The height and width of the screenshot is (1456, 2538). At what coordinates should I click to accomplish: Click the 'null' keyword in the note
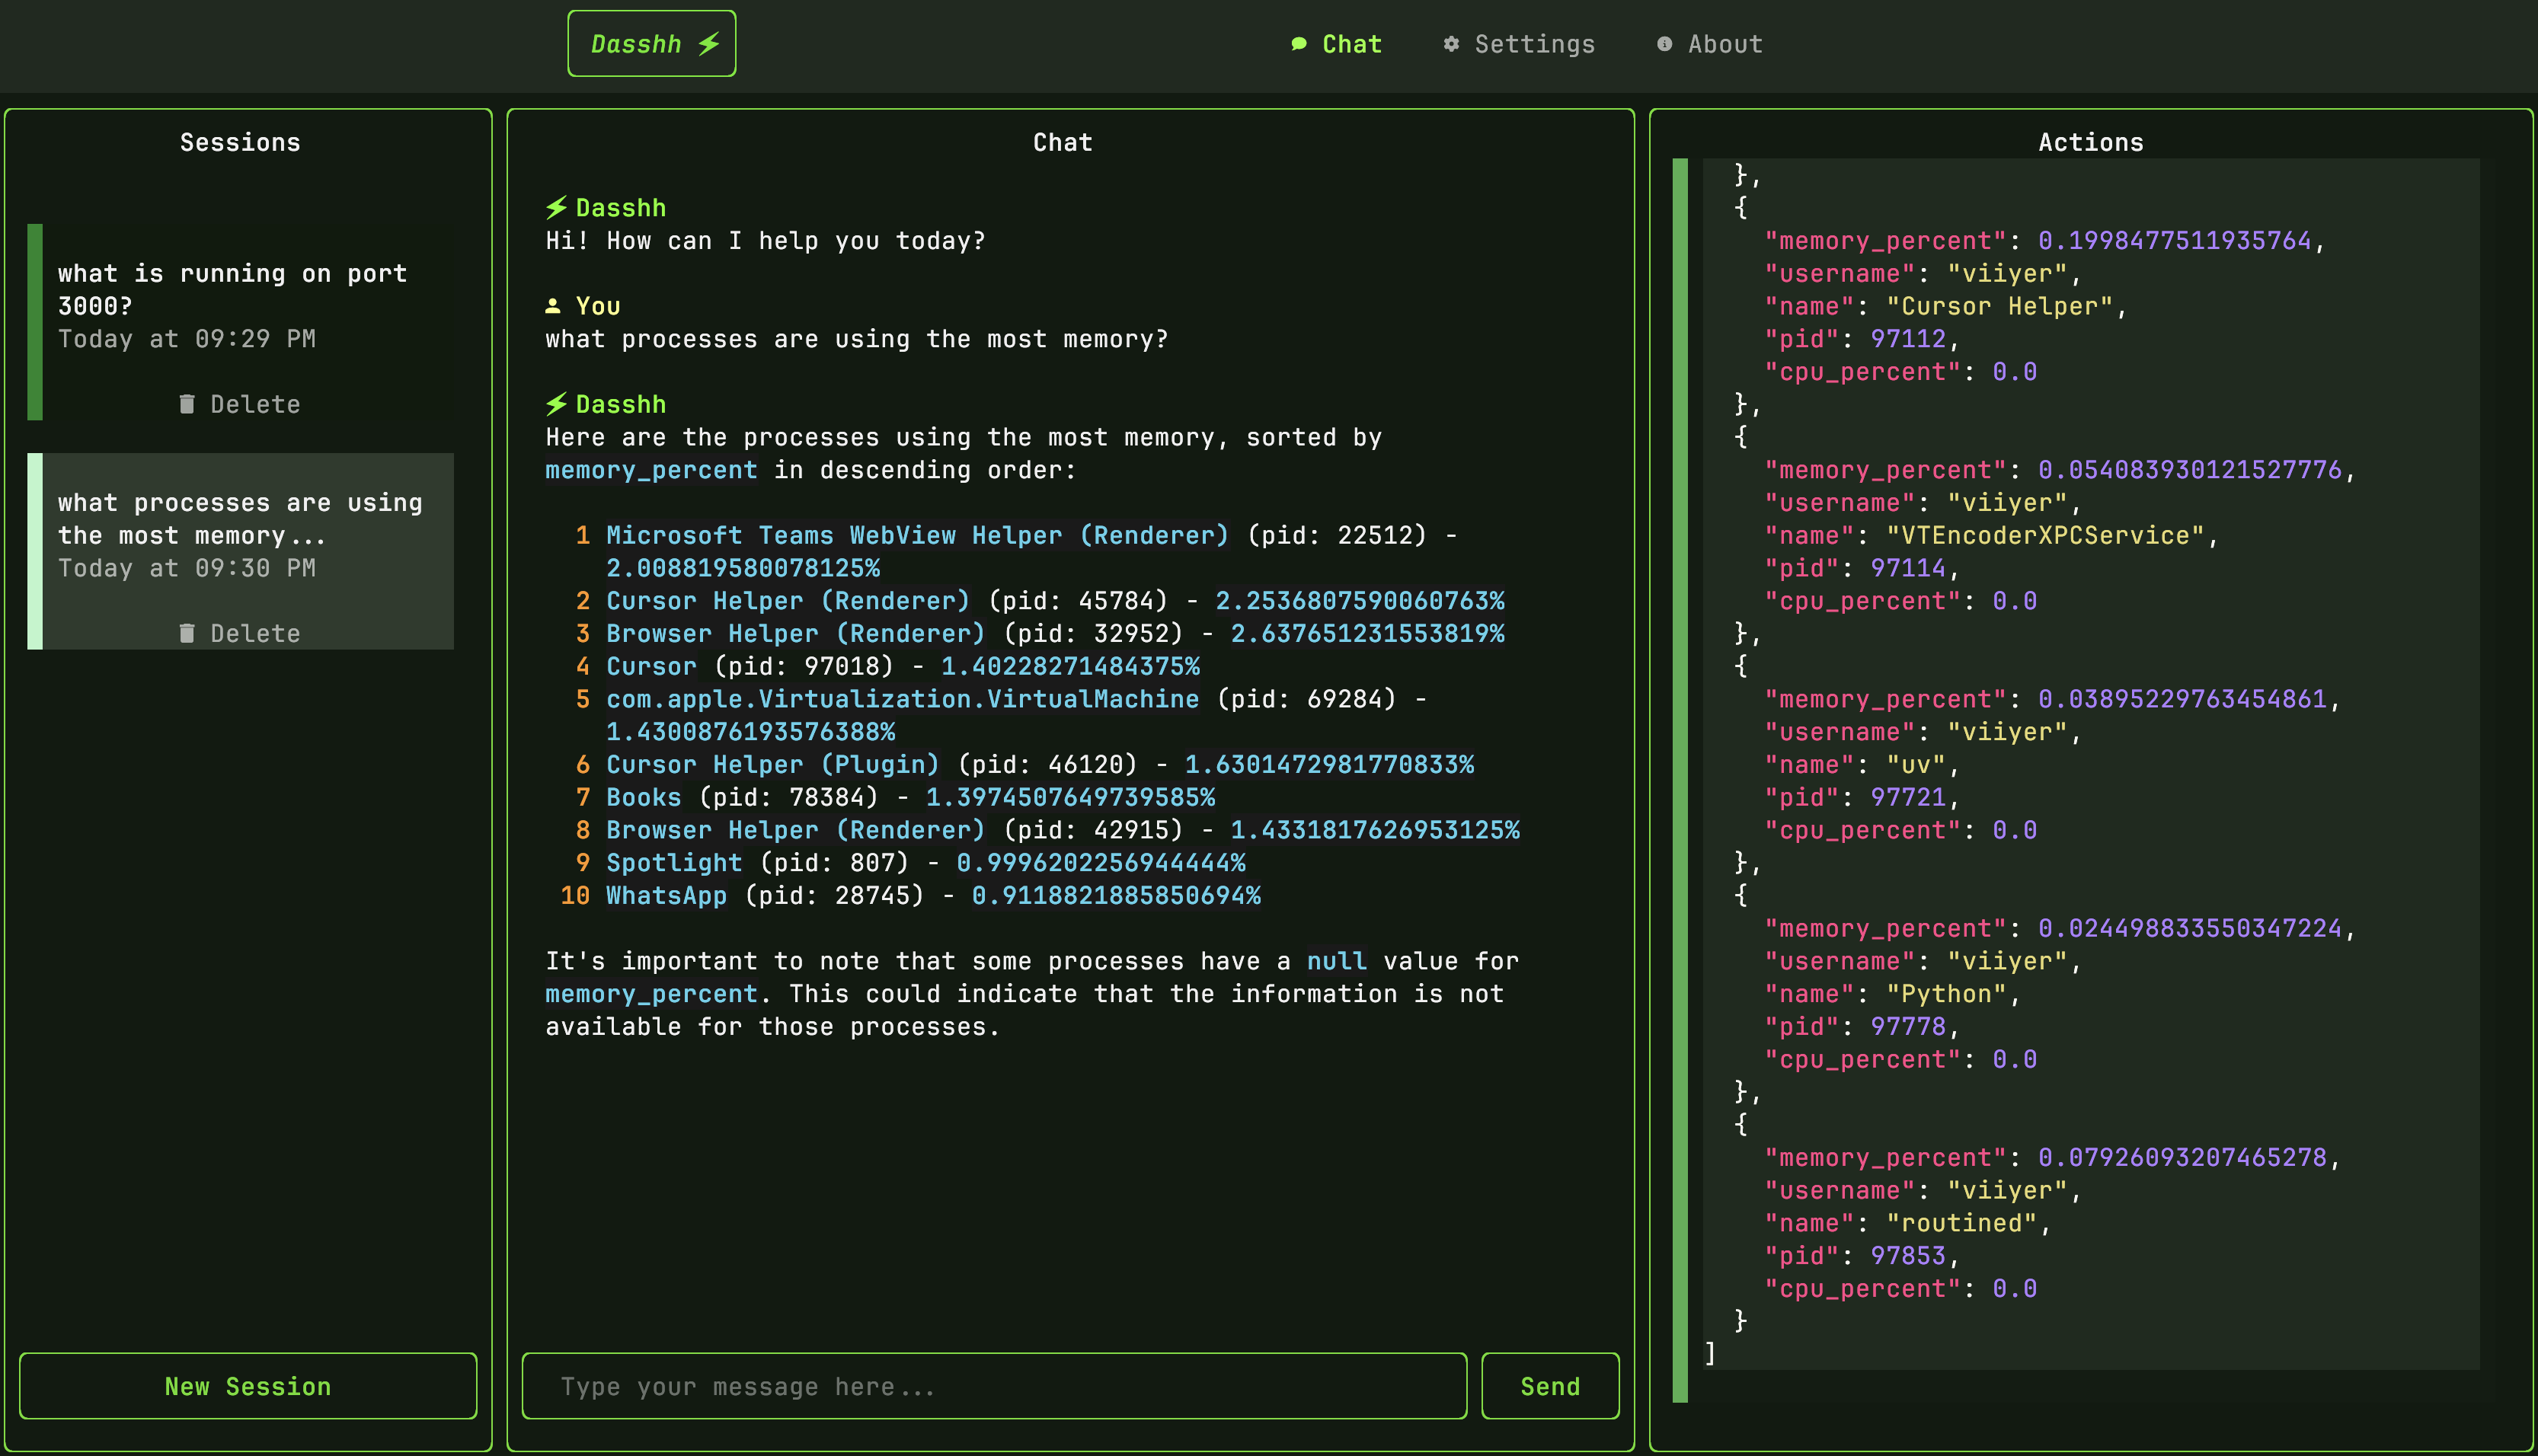tap(1336, 961)
